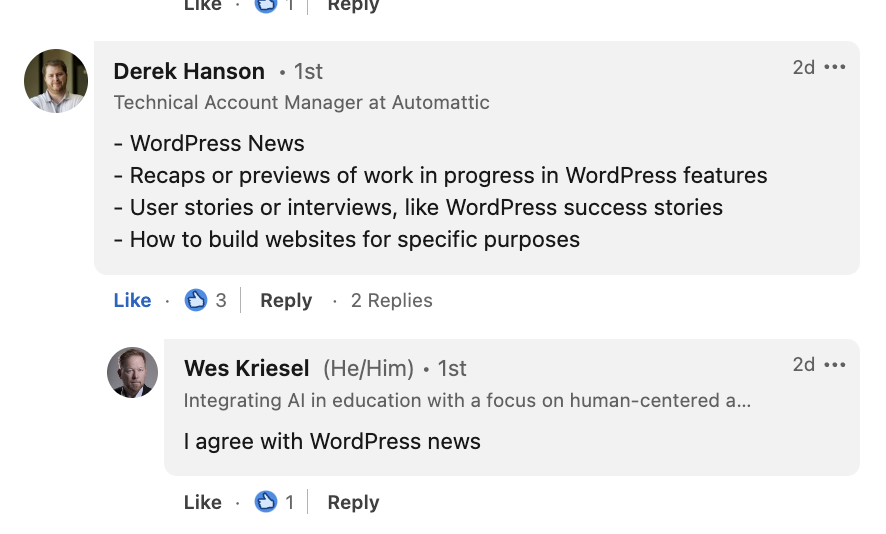Expand the 2 Replies thread
This screenshot has width=886, height=534.
click(392, 300)
